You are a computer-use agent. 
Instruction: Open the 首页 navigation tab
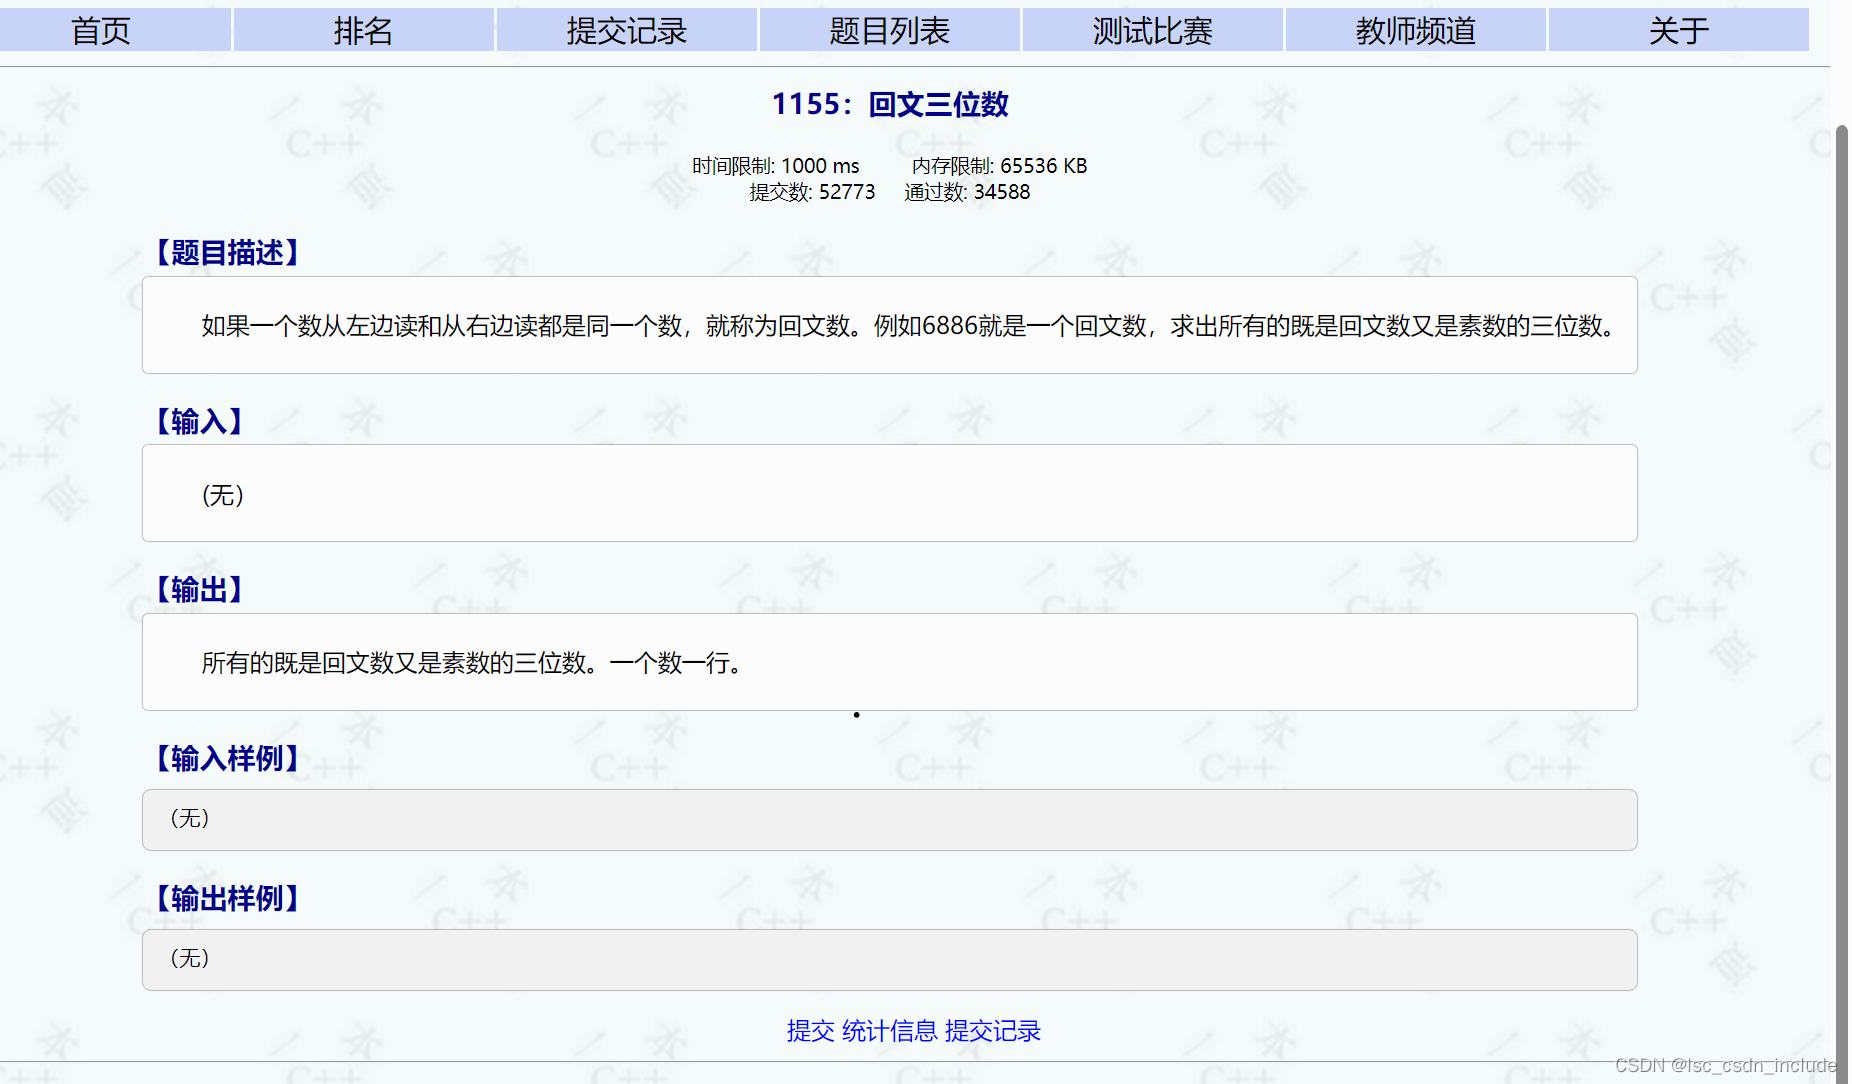click(101, 30)
